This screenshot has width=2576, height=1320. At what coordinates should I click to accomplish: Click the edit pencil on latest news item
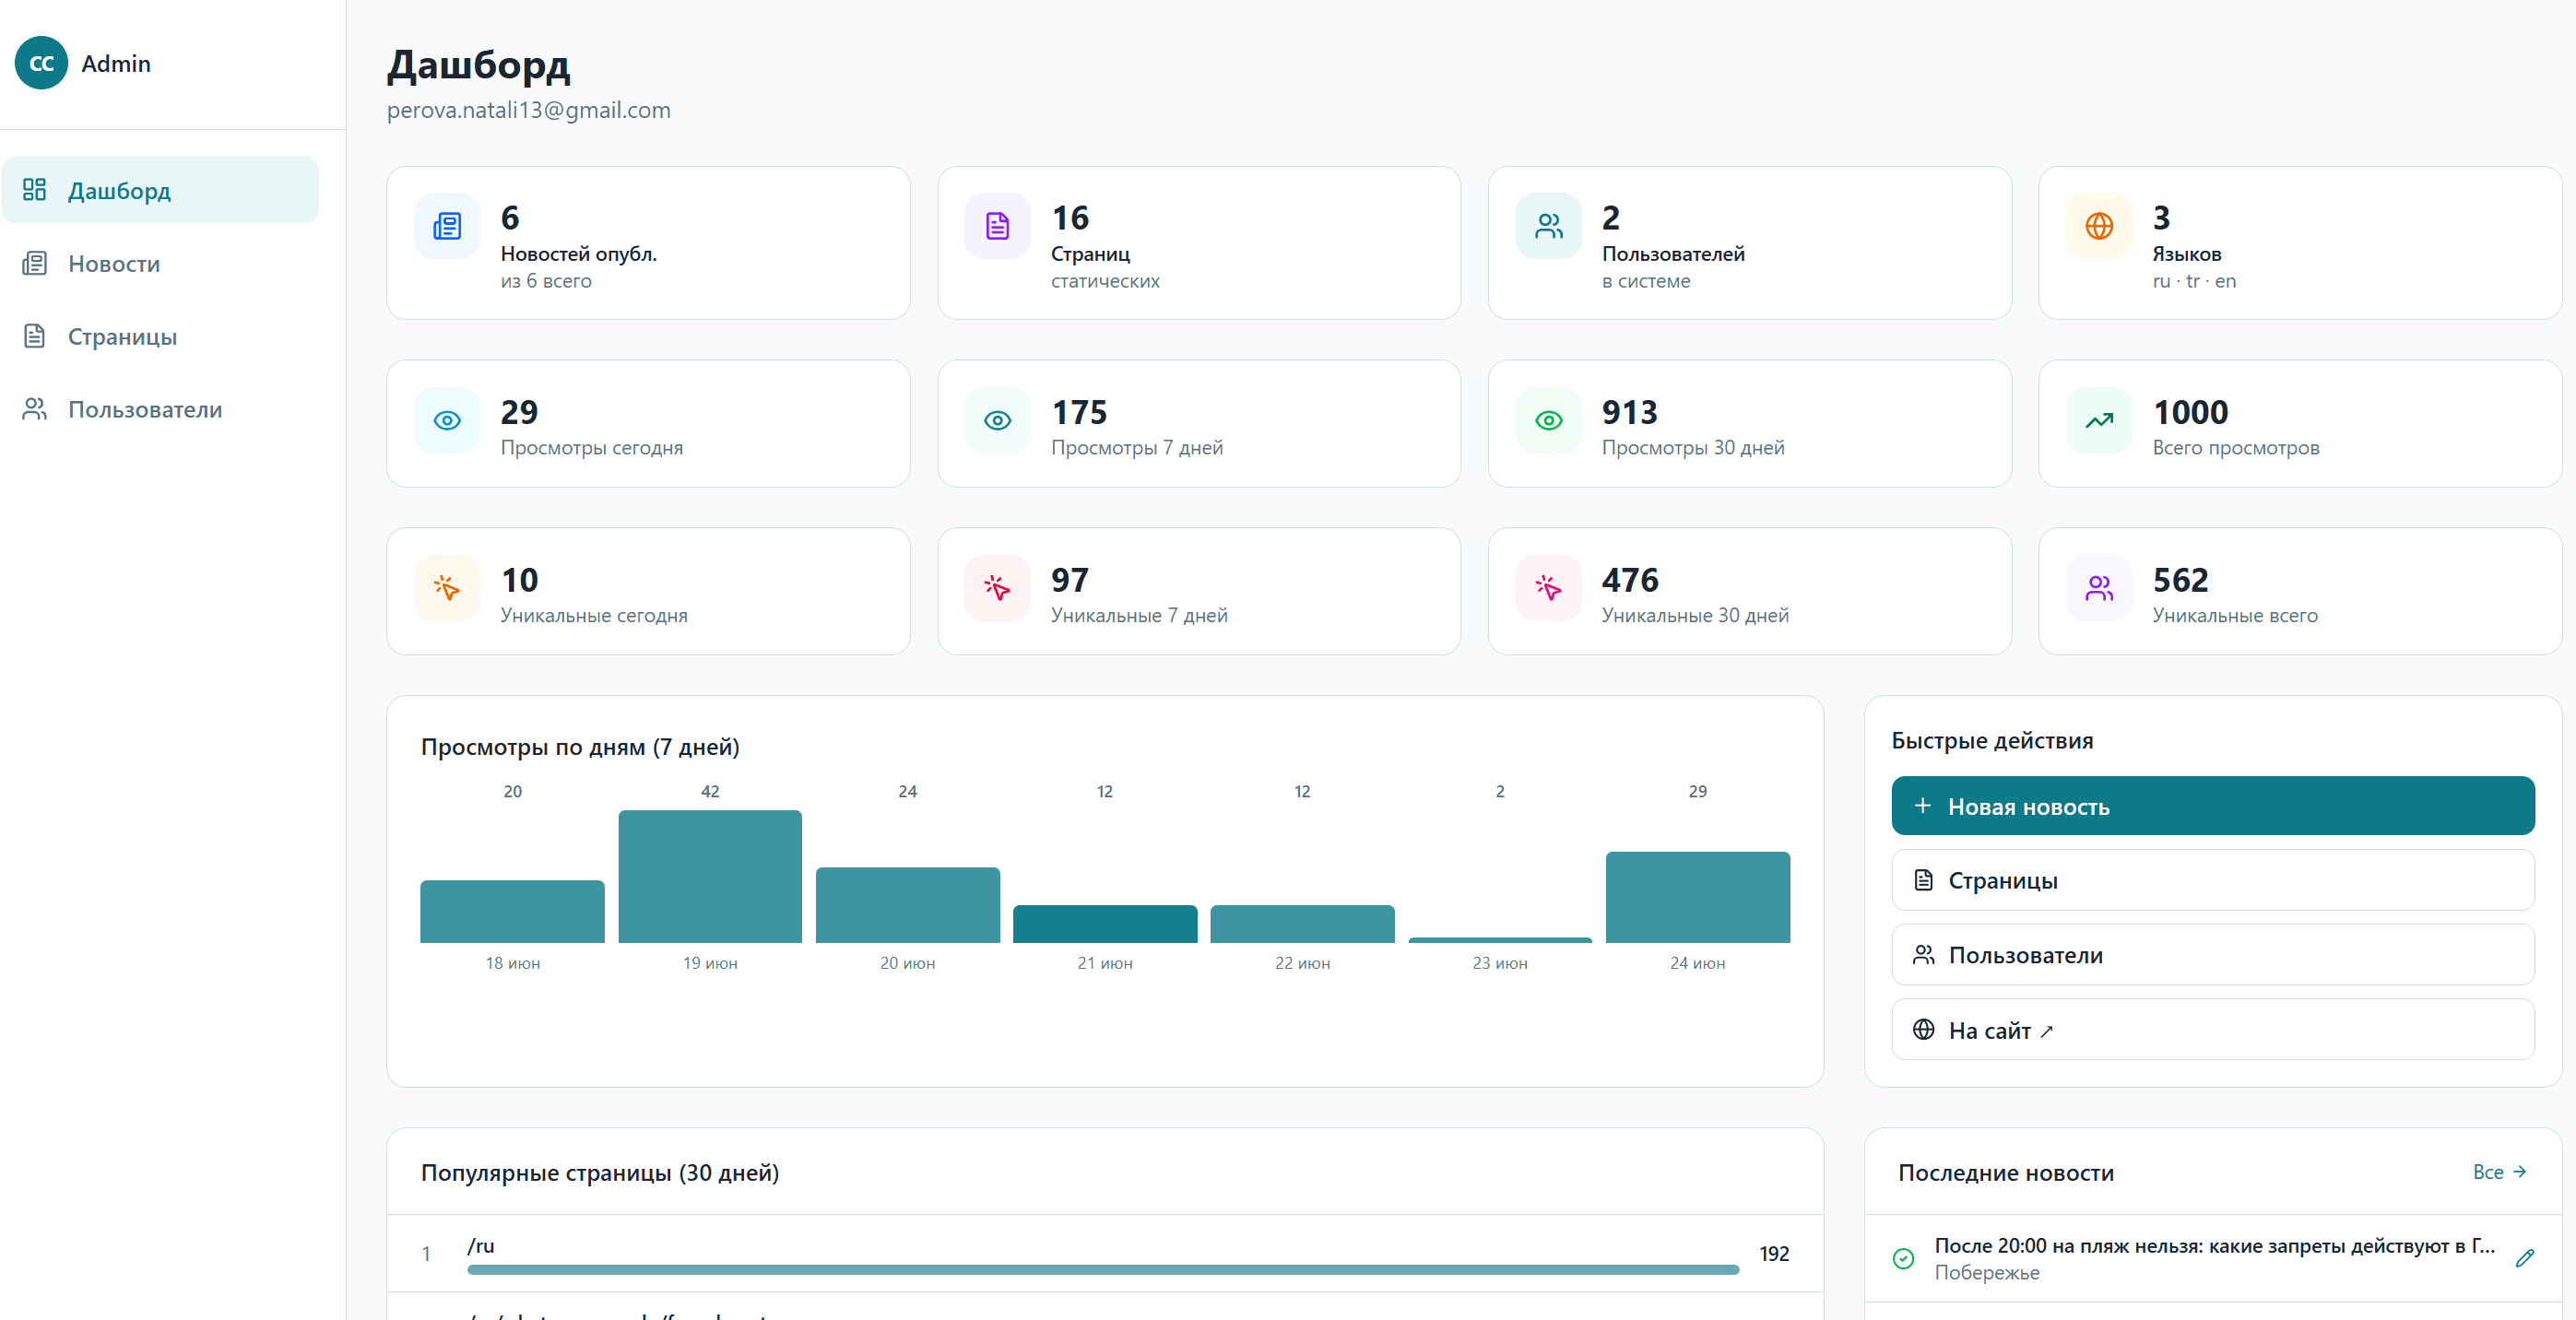tap(2524, 1258)
